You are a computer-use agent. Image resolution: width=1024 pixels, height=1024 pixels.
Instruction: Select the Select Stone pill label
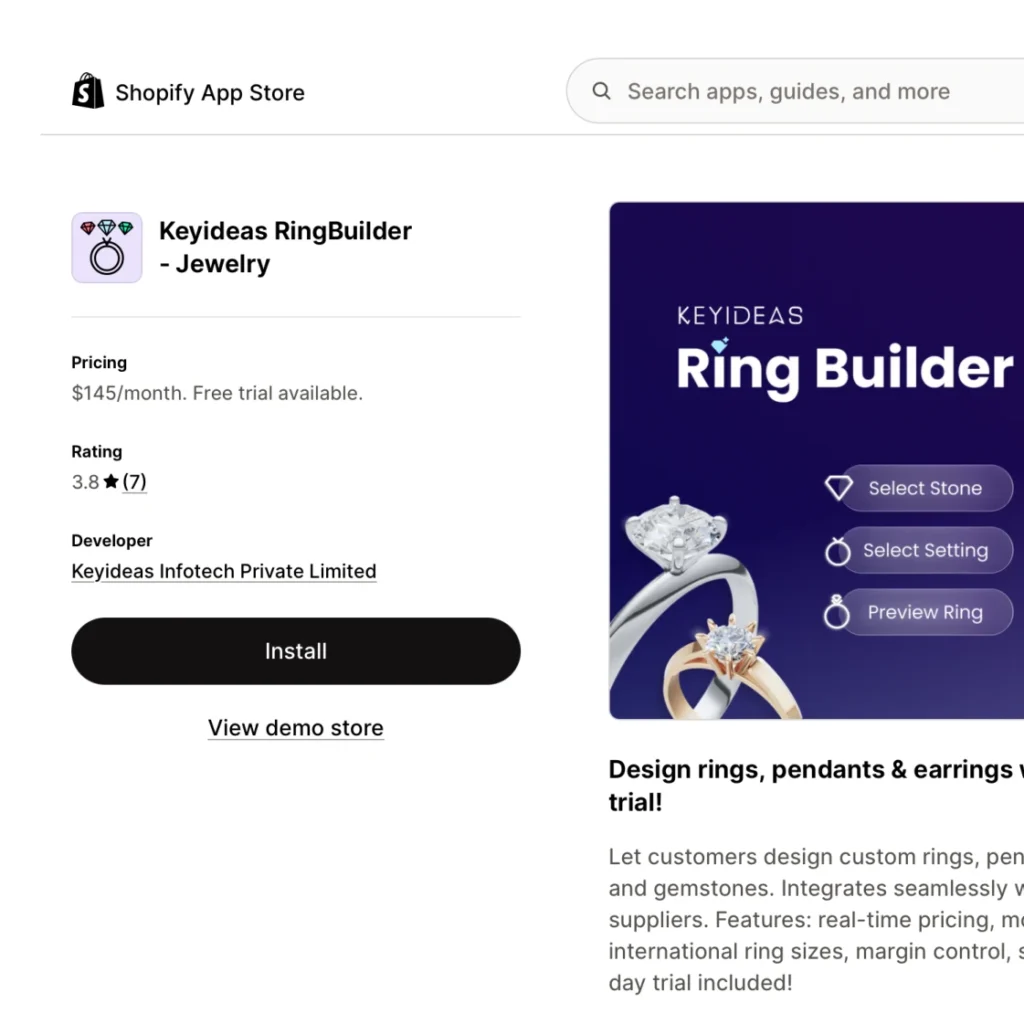click(925, 488)
